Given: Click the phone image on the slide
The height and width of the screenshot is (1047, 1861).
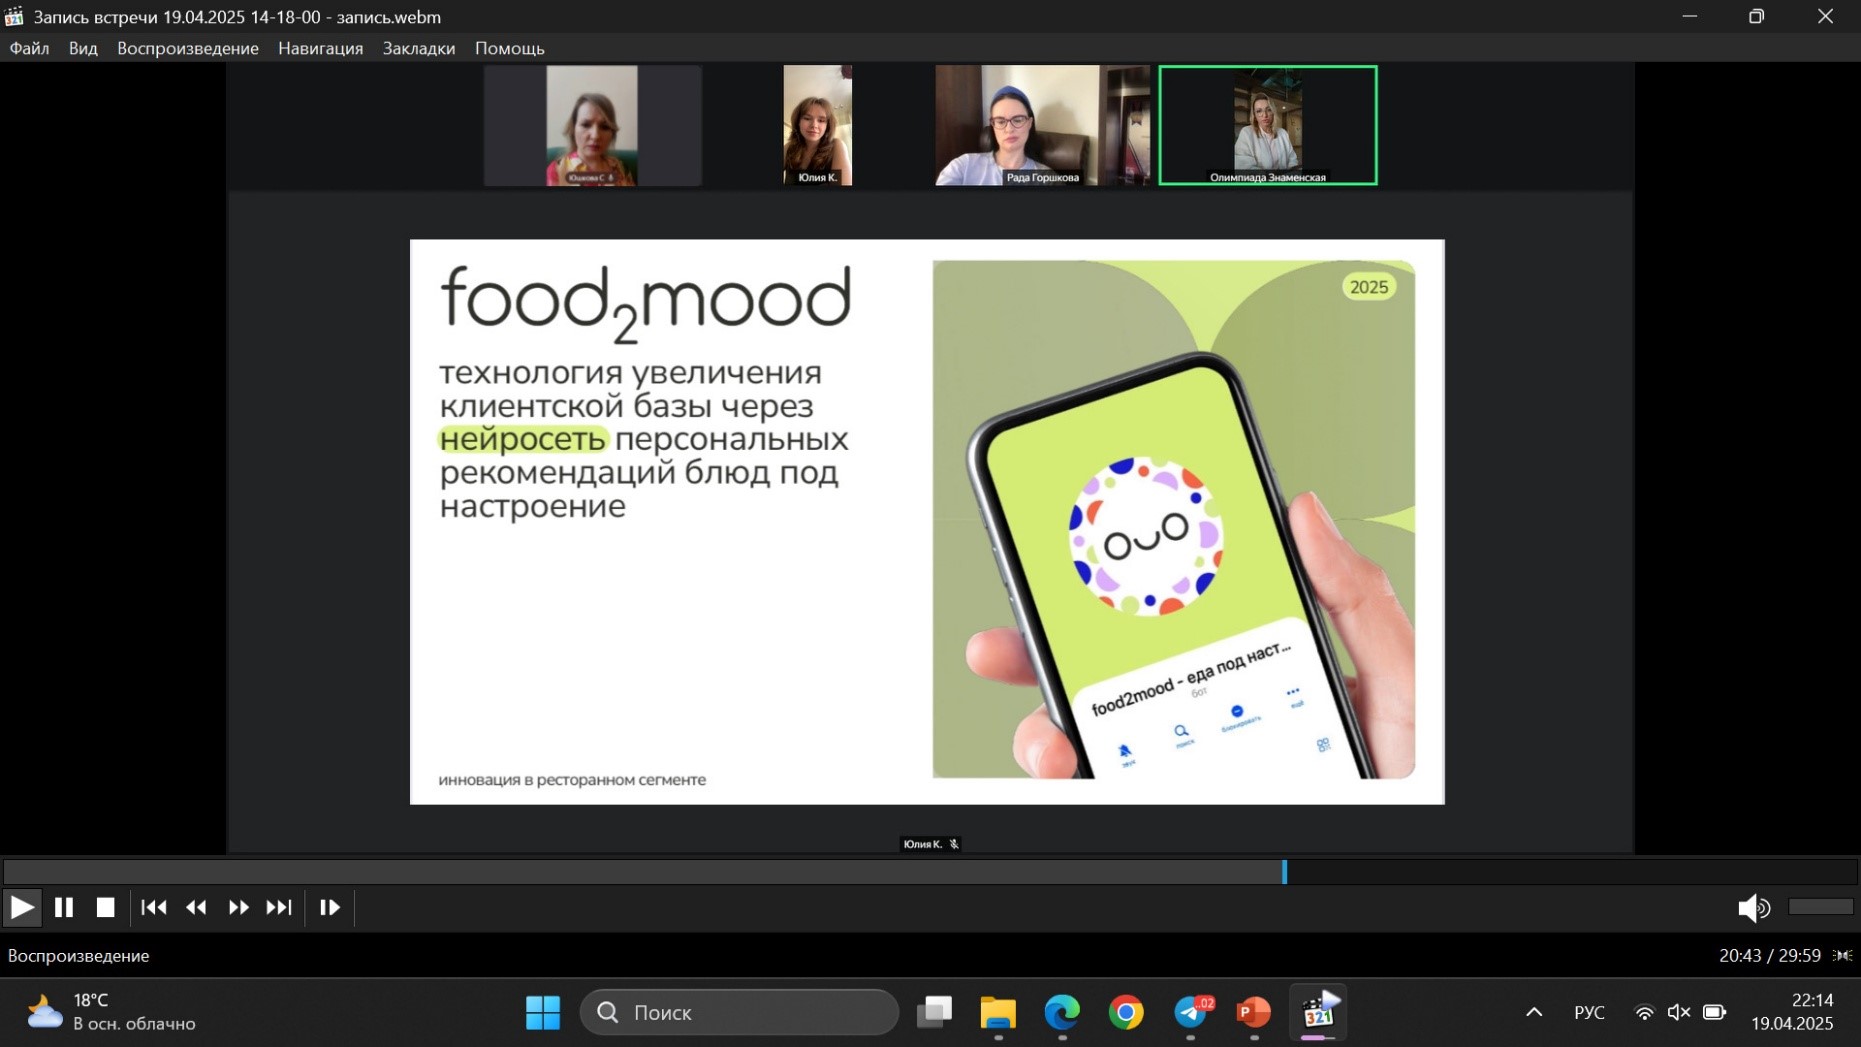Looking at the screenshot, I should 1173,519.
